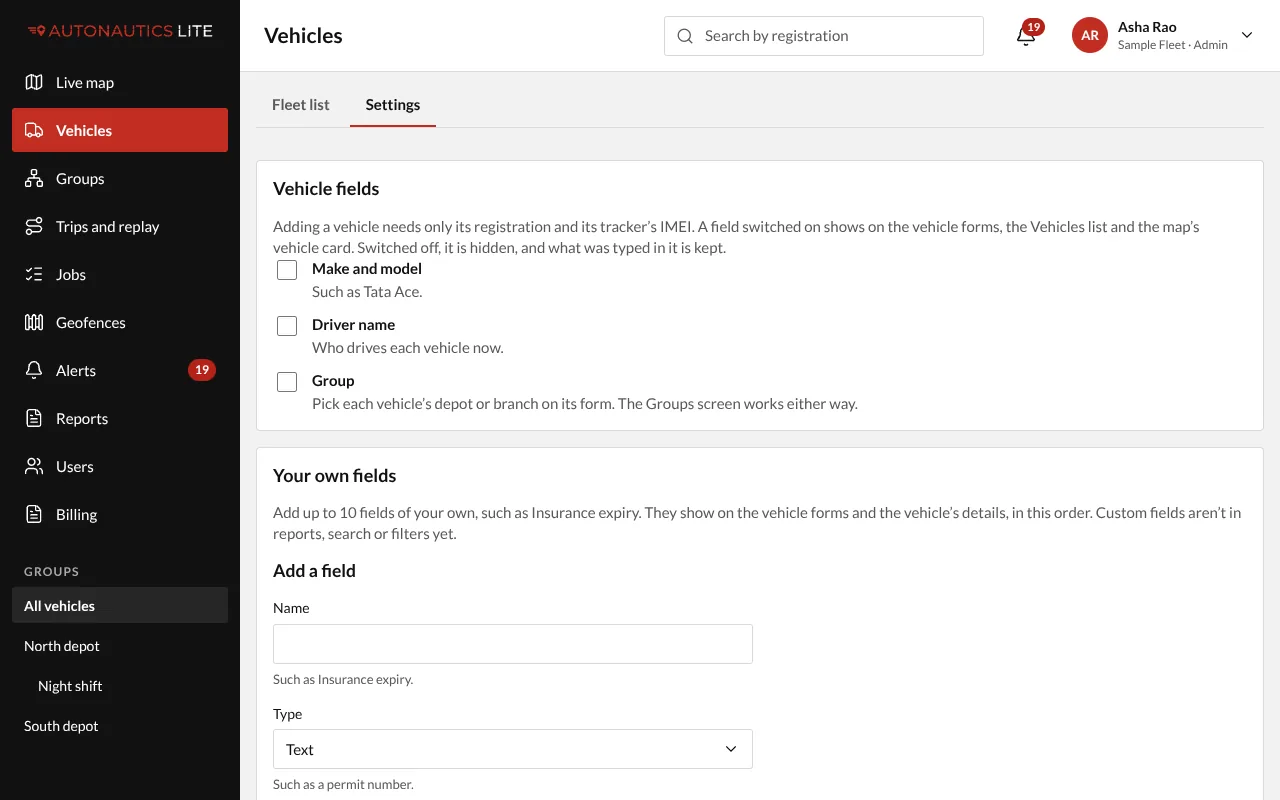This screenshot has width=1280, height=800.
Task: Click the GROUPS sidebar section label
Action: 51,571
